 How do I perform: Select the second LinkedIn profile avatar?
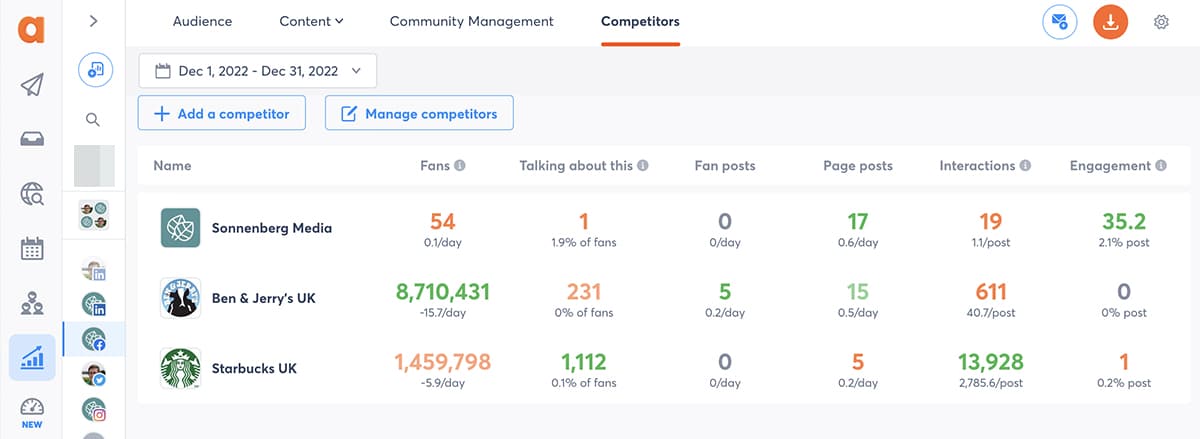click(95, 305)
